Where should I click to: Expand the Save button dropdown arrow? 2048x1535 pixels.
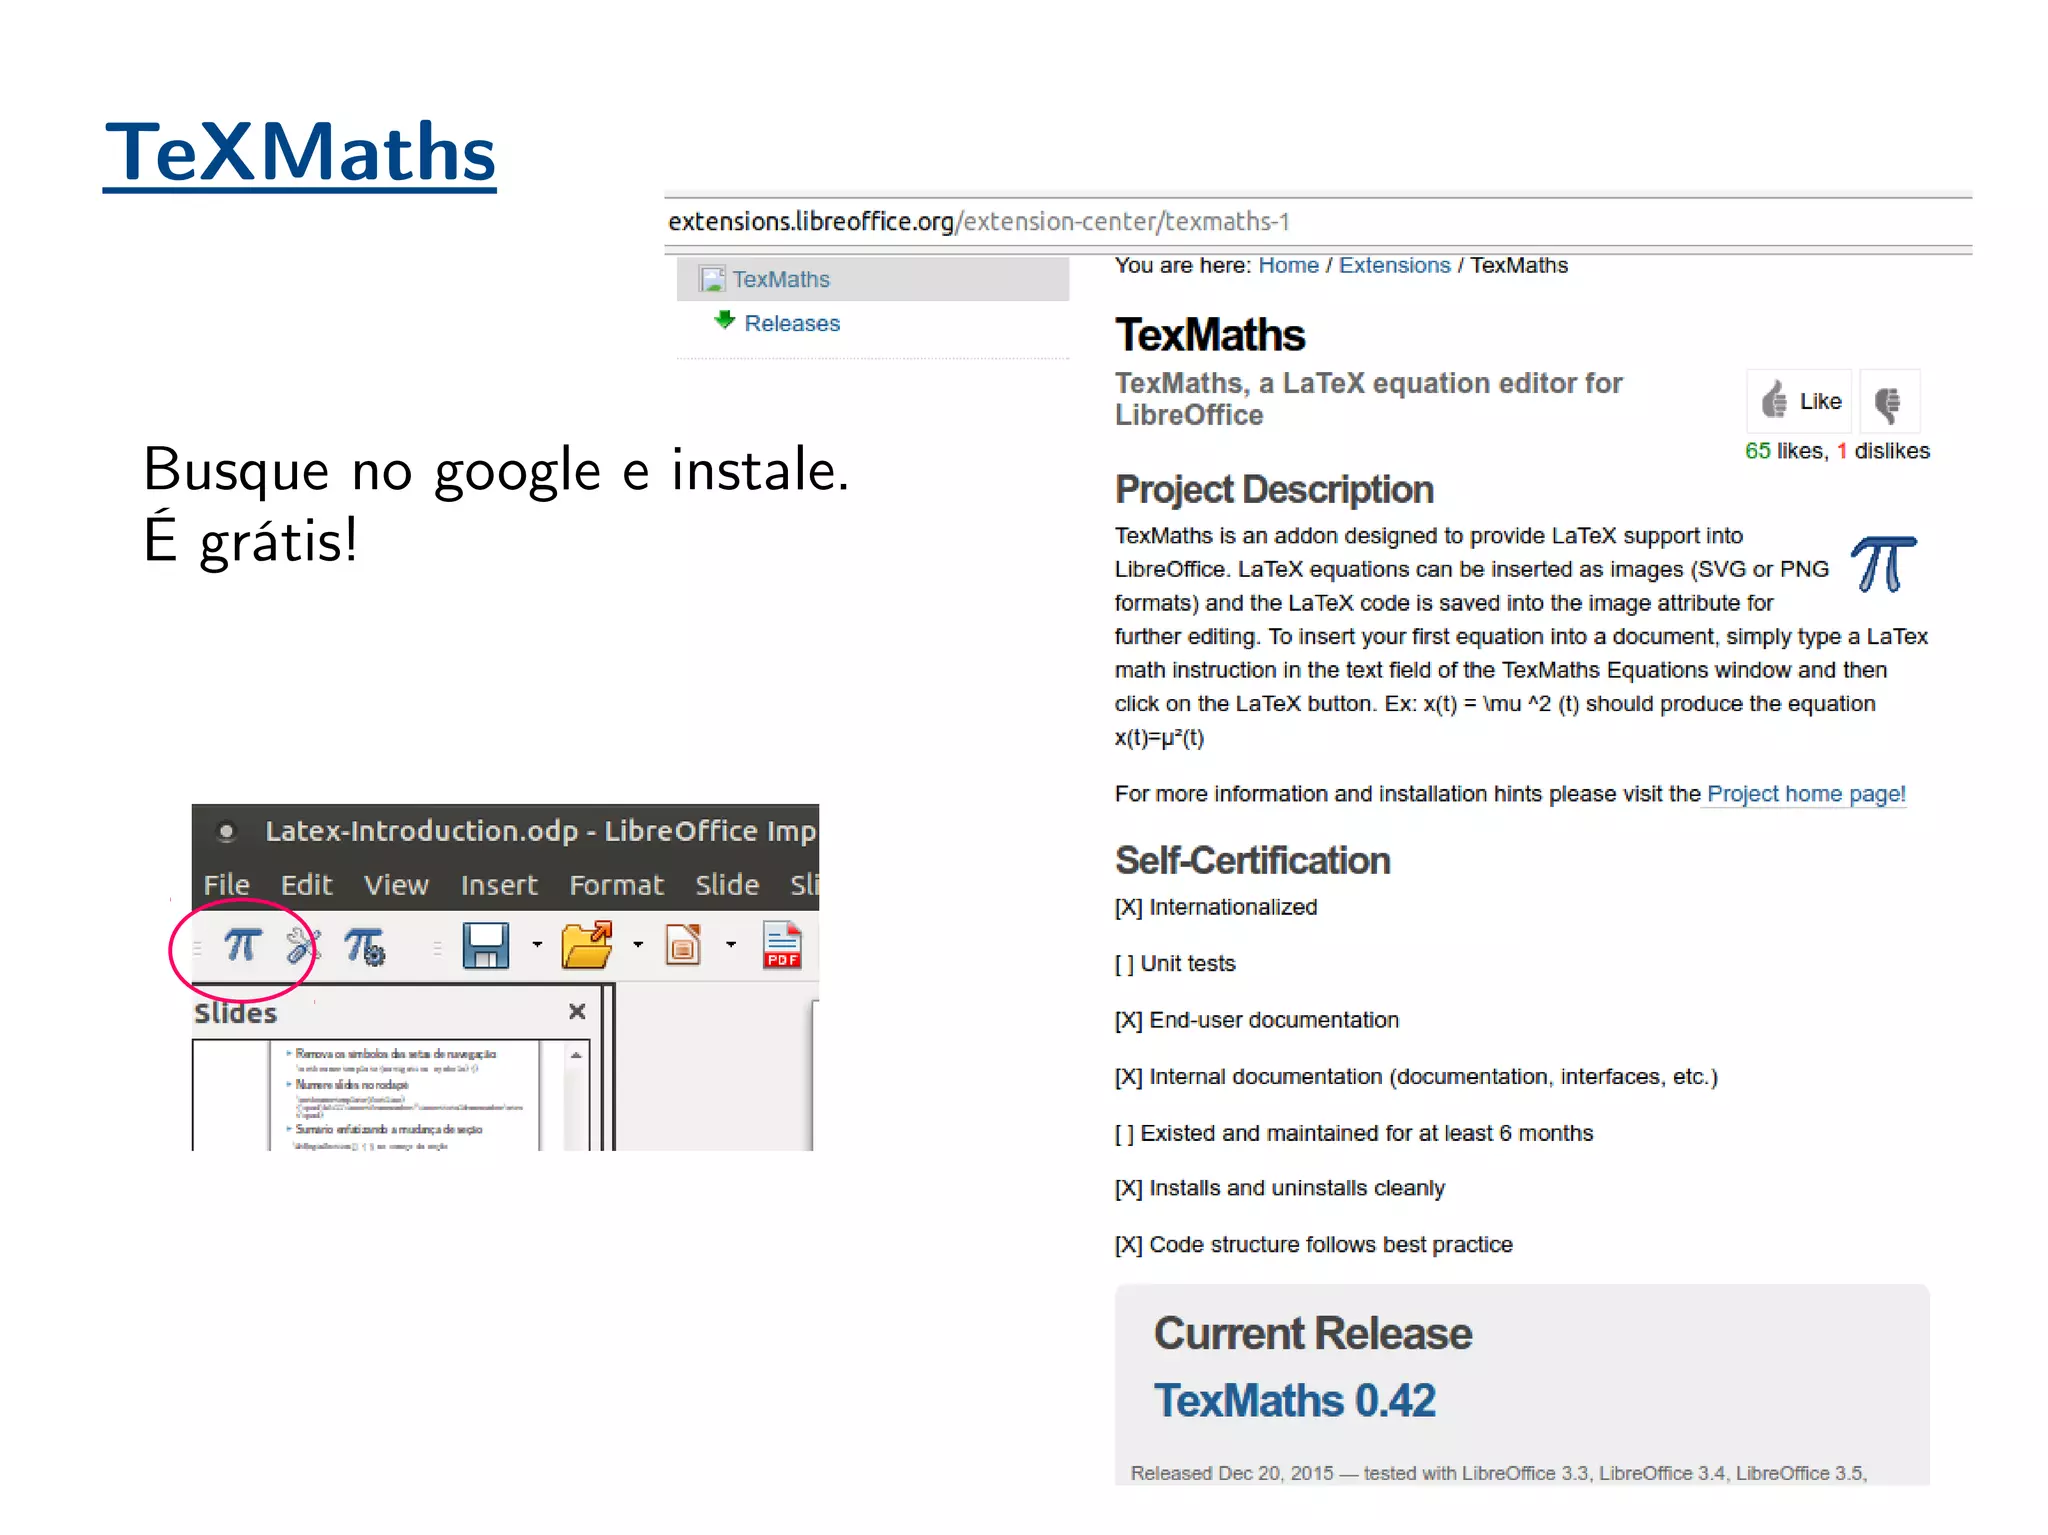(x=537, y=944)
